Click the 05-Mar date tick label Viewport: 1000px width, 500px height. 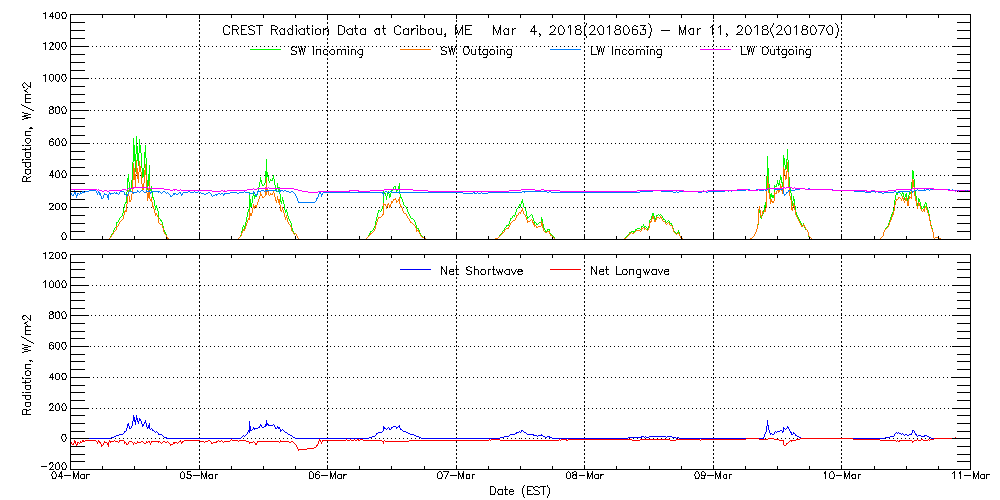pos(199,478)
